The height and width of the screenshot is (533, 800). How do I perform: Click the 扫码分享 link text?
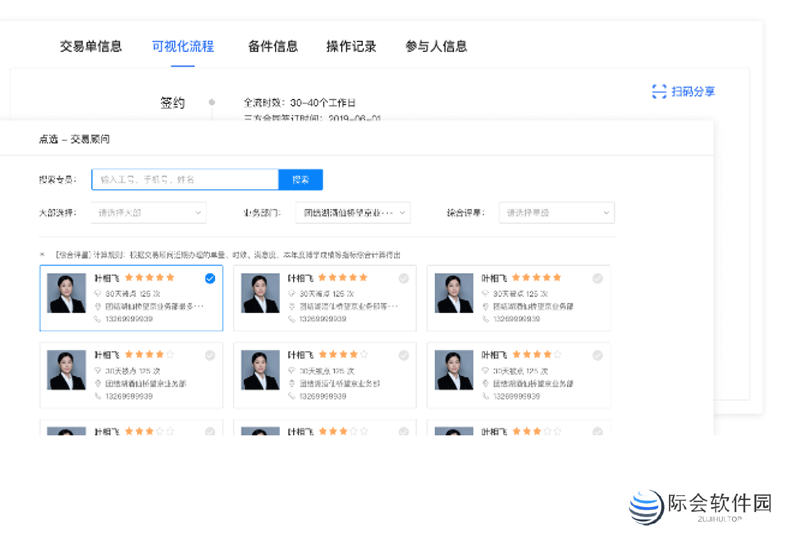693,91
